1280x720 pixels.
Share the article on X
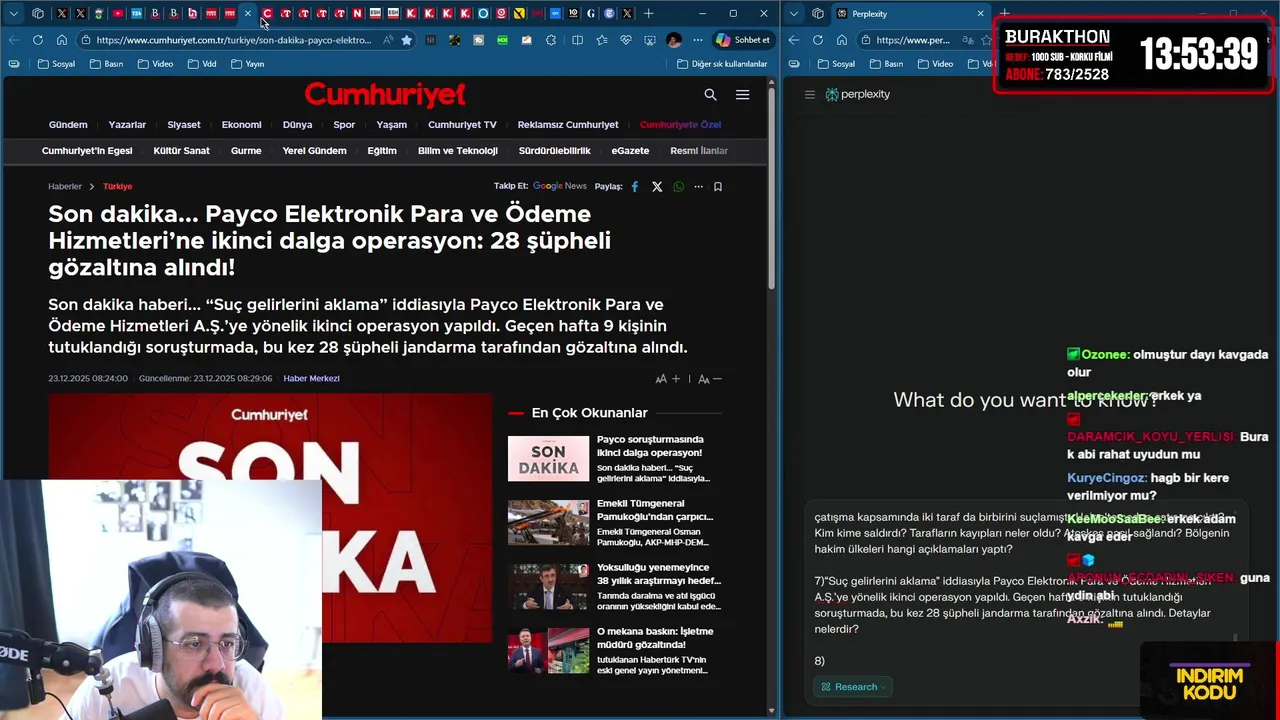point(657,187)
